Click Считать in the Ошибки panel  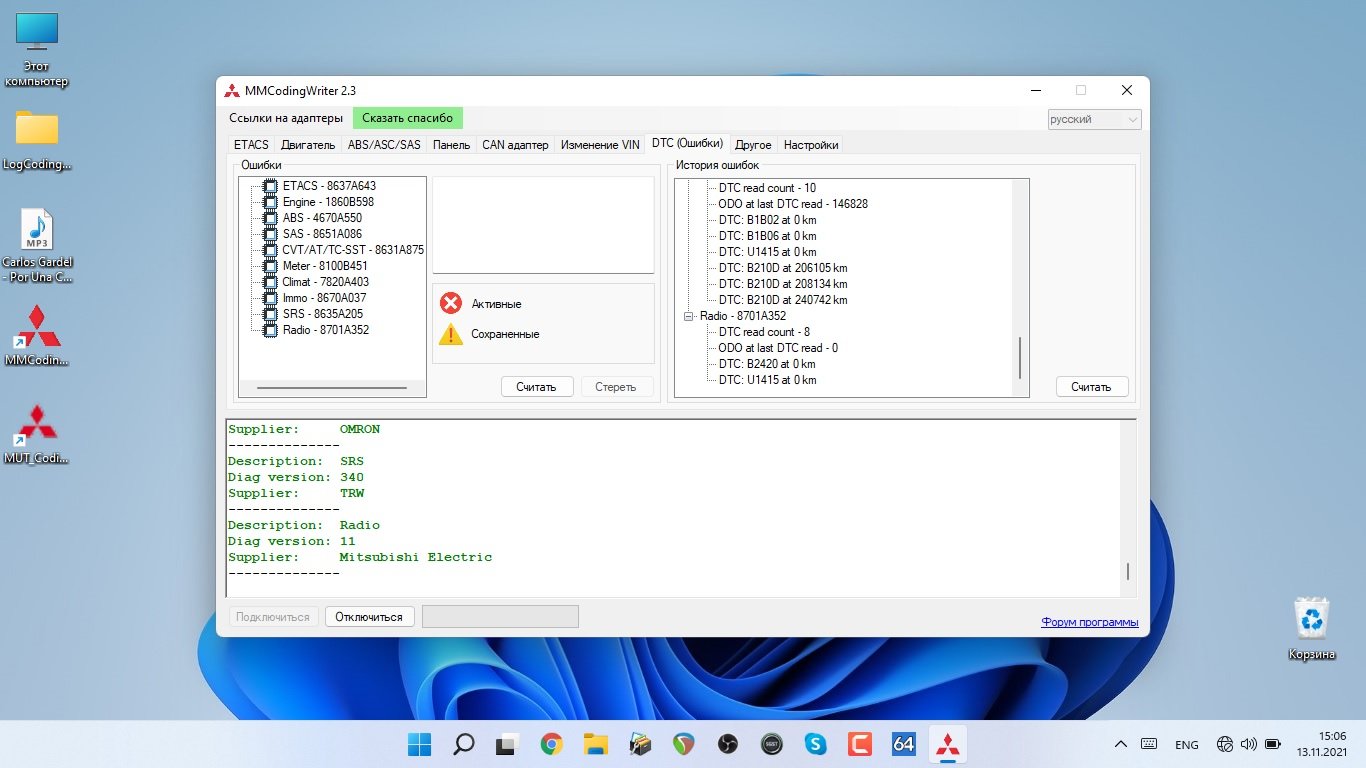coord(536,387)
